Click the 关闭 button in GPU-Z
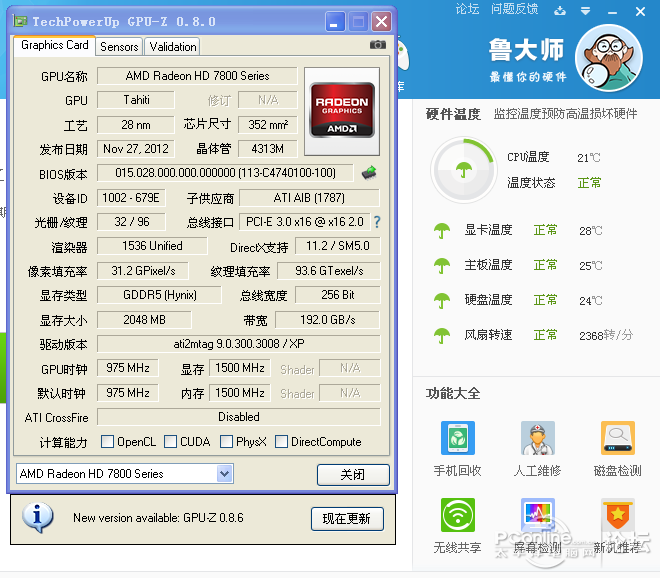Image resolution: width=660 pixels, height=578 pixels. (x=353, y=474)
